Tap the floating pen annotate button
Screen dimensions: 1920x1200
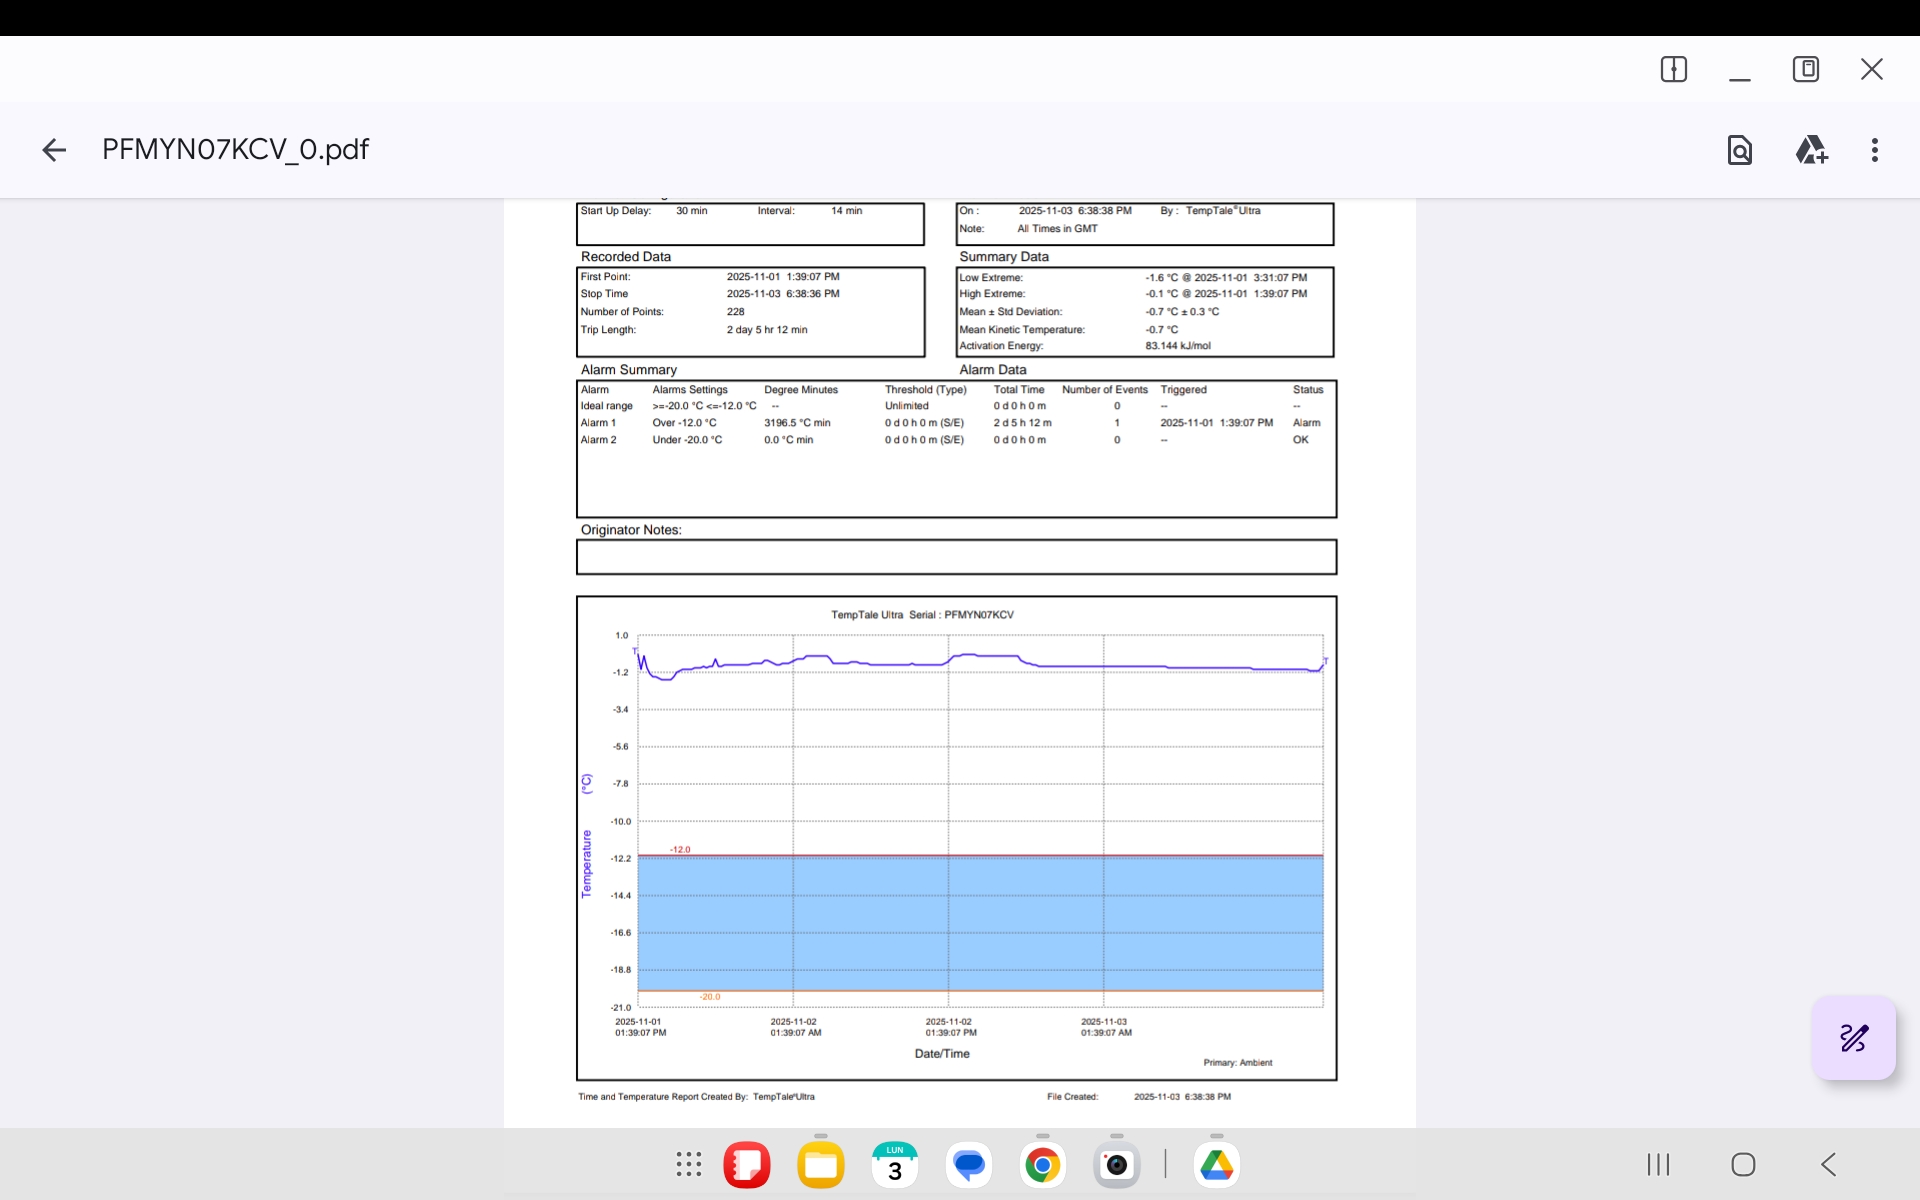click(1853, 1038)
